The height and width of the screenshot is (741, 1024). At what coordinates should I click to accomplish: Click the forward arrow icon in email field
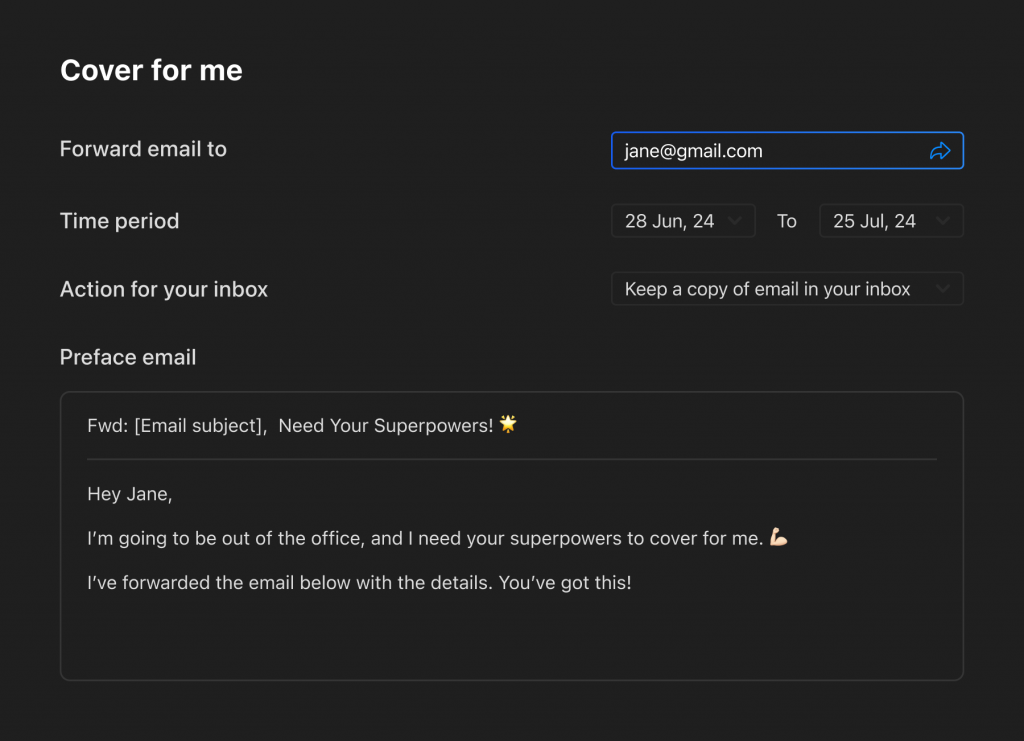point(940,151)
